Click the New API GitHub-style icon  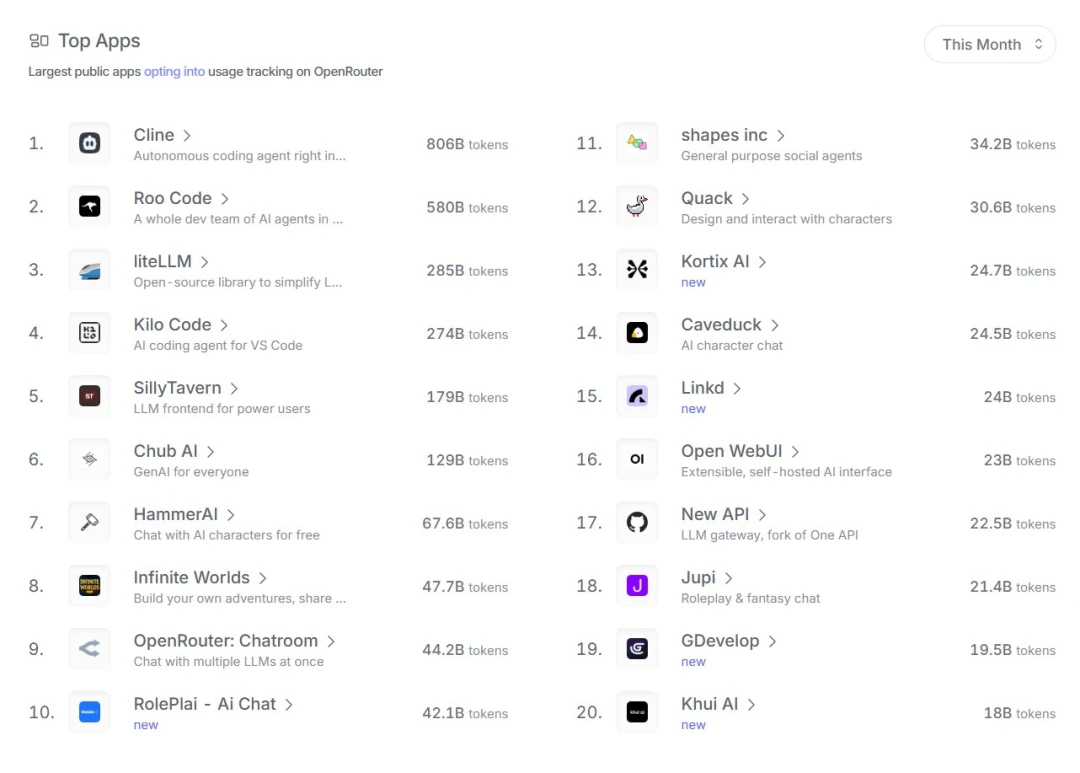pos(637,522)
